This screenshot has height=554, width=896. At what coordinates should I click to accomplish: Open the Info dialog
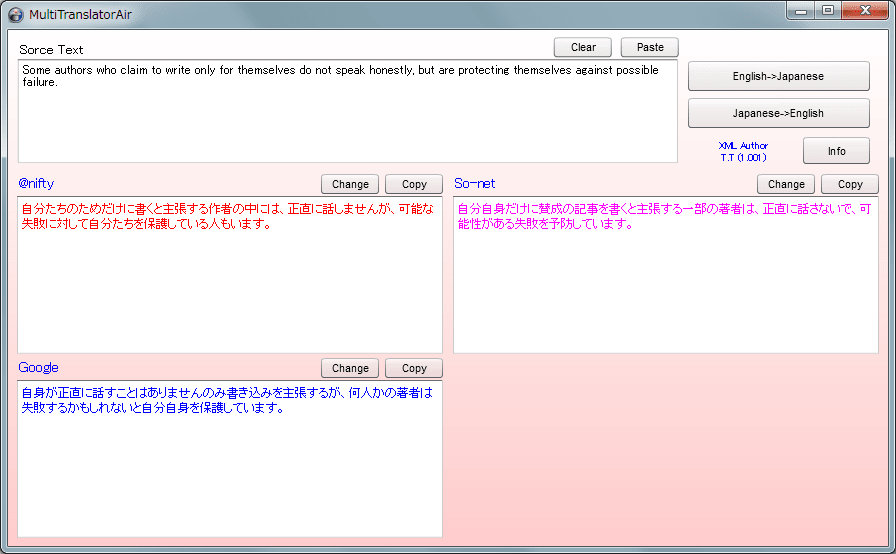pyautogui.click(x=836, y=151)
